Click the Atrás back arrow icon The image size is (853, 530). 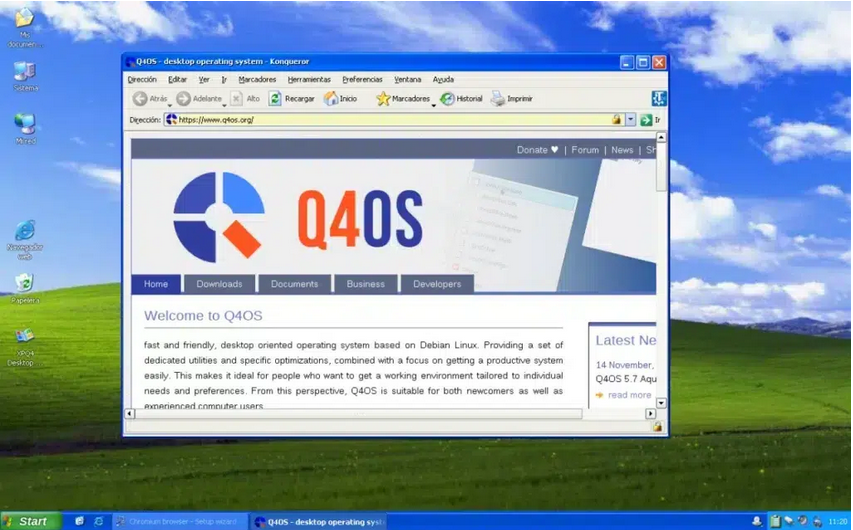point(140,98)
